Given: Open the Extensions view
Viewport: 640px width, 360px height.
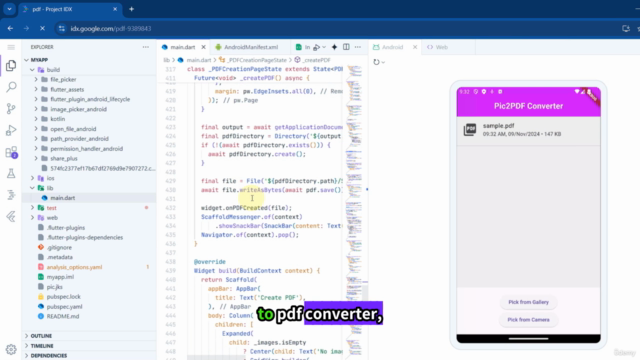Looking at the screenshot, I should 11,152.
